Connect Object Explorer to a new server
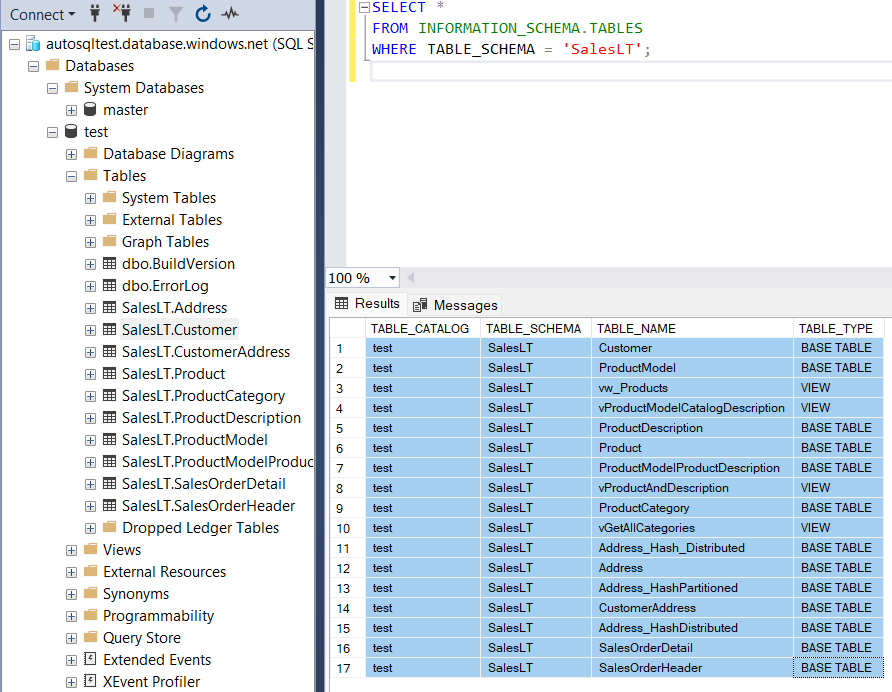 pos(93,14)
